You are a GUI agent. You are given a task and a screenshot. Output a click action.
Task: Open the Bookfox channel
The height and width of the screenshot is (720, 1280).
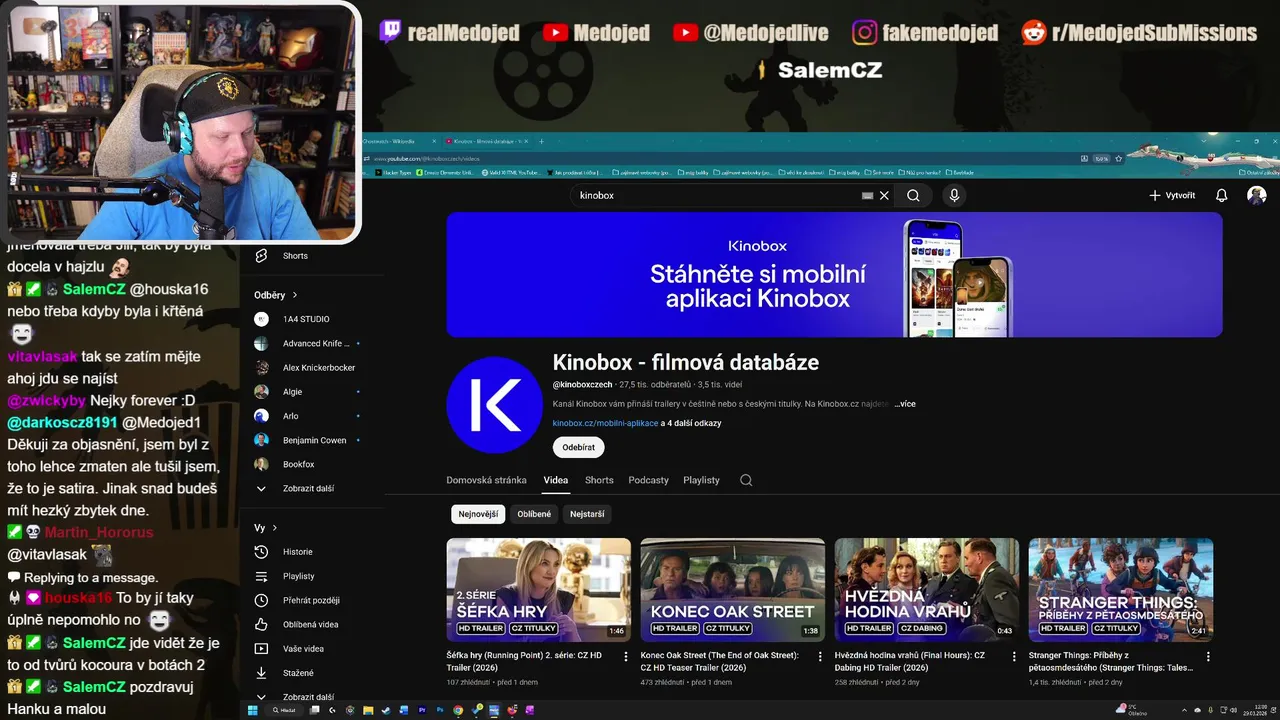[299, 464]
